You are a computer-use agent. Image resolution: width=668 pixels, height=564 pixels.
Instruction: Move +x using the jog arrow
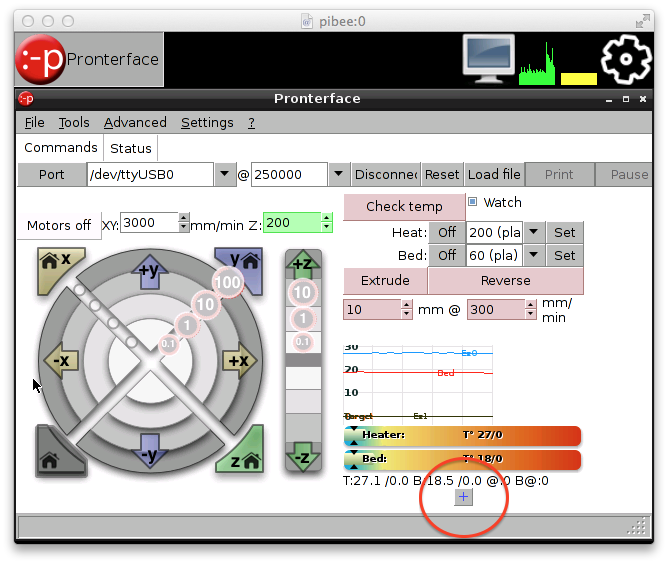[240, 361]
